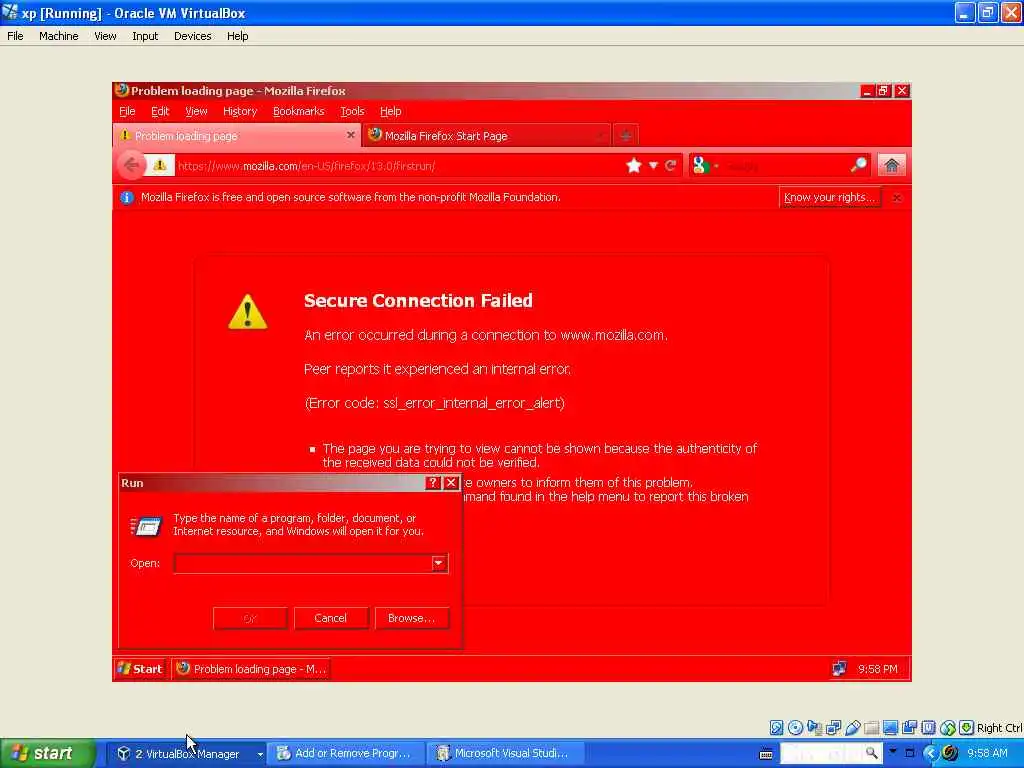The image size is (1024, 768).
Task: Click the Open text field in Run dialog
Action: (x=302, y=563)
